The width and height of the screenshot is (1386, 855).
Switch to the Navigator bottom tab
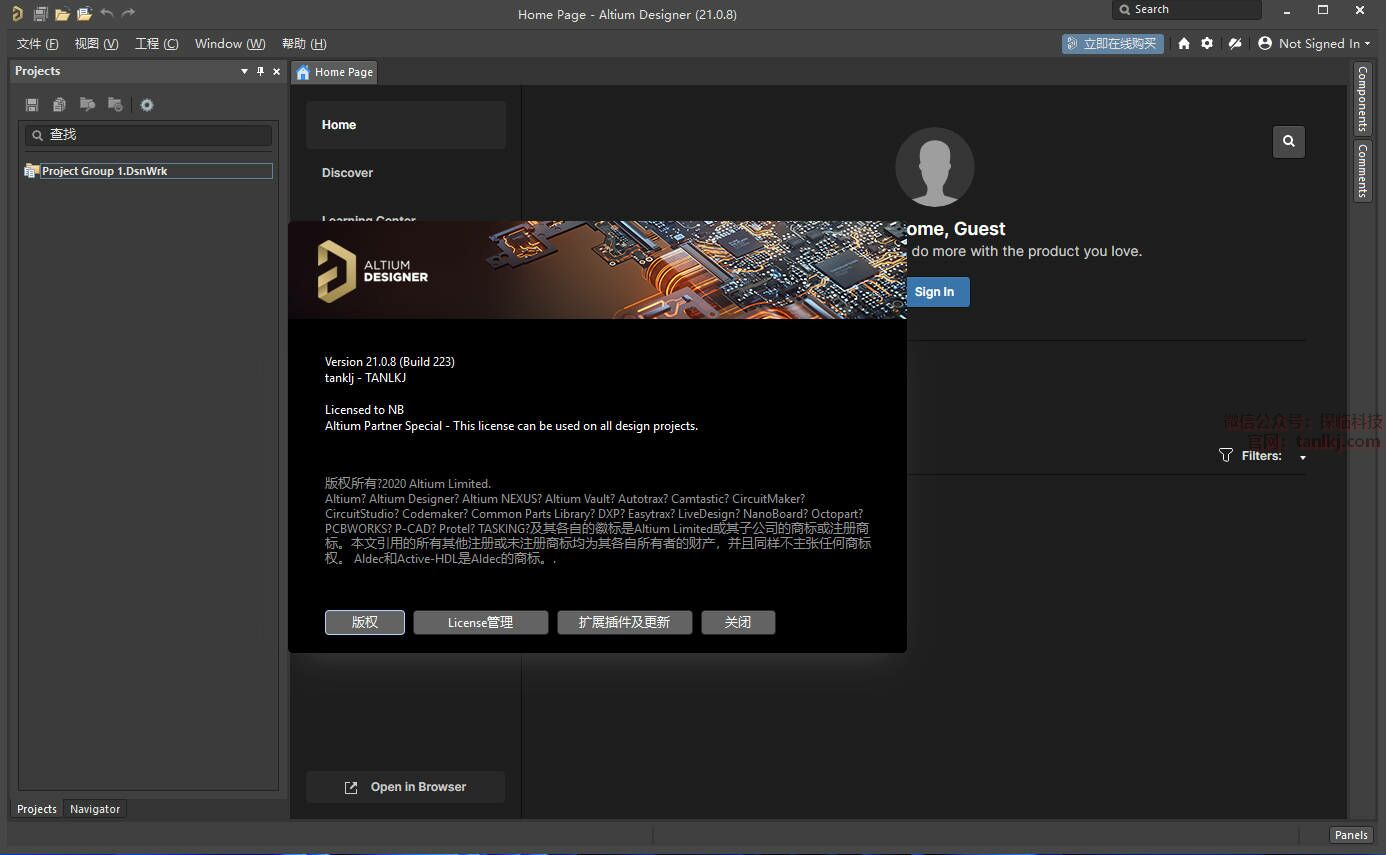point(95,809)
